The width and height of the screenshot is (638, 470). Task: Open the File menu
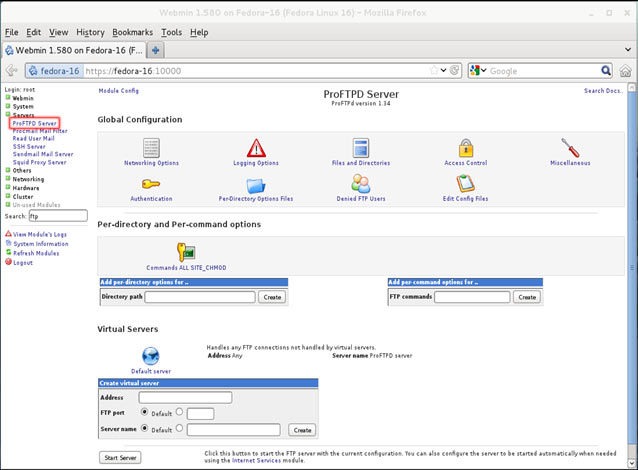click(11, 32)
